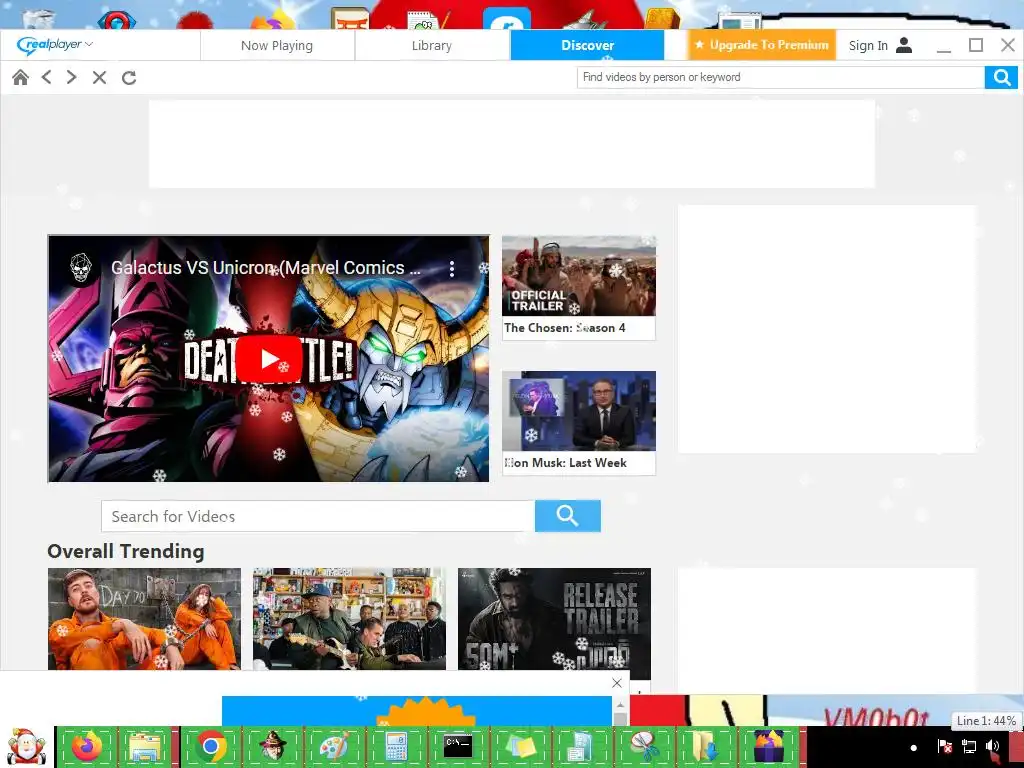The image size is (1024, 768).
Task: Open the documents panel icon in taskbar
Action: (580, 746)
